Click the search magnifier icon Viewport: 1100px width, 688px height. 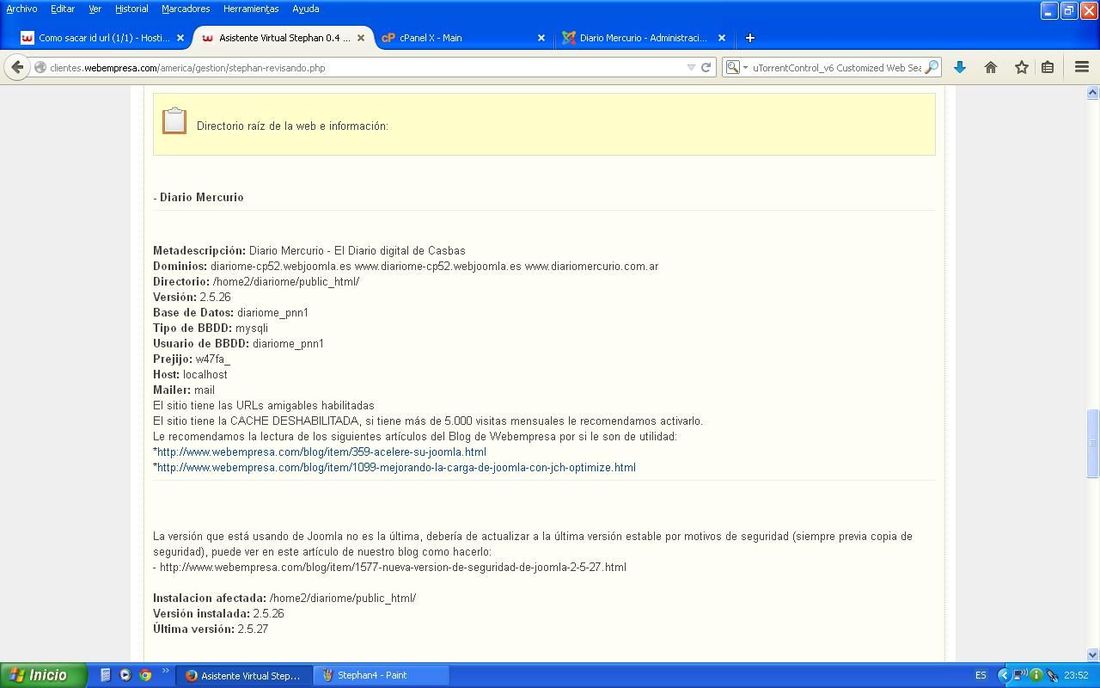coord(932,67)
